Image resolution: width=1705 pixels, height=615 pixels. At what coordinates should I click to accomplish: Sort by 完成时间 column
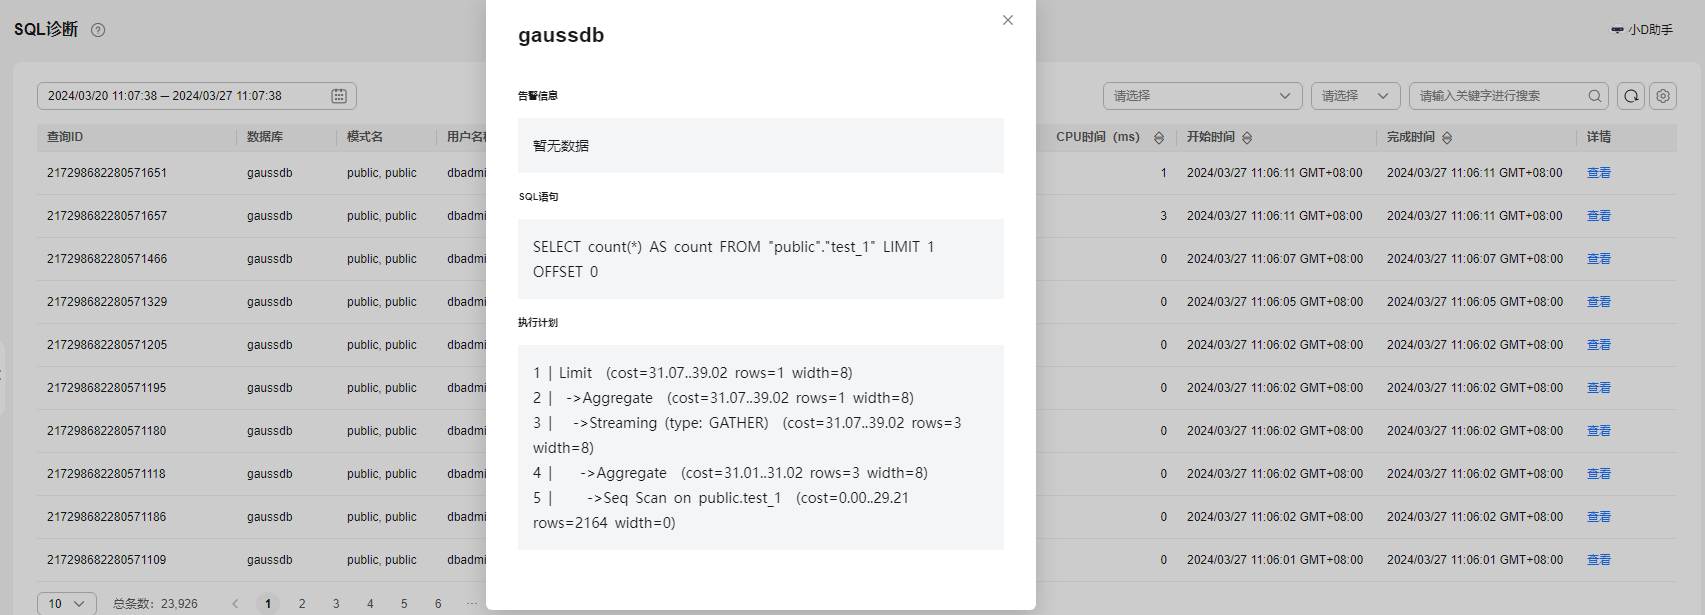[1447, 137]
